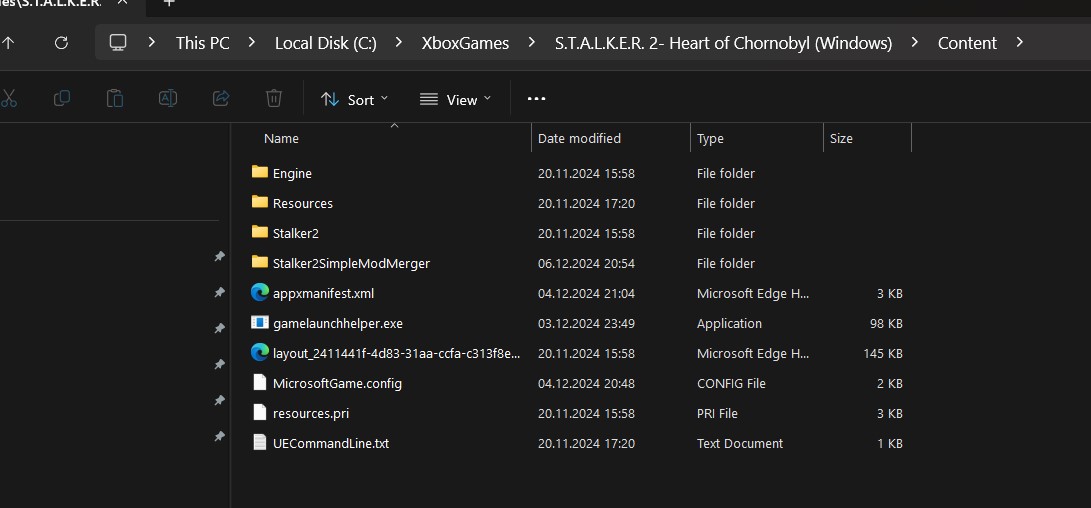Sort by the Size column header

(841, 138)
